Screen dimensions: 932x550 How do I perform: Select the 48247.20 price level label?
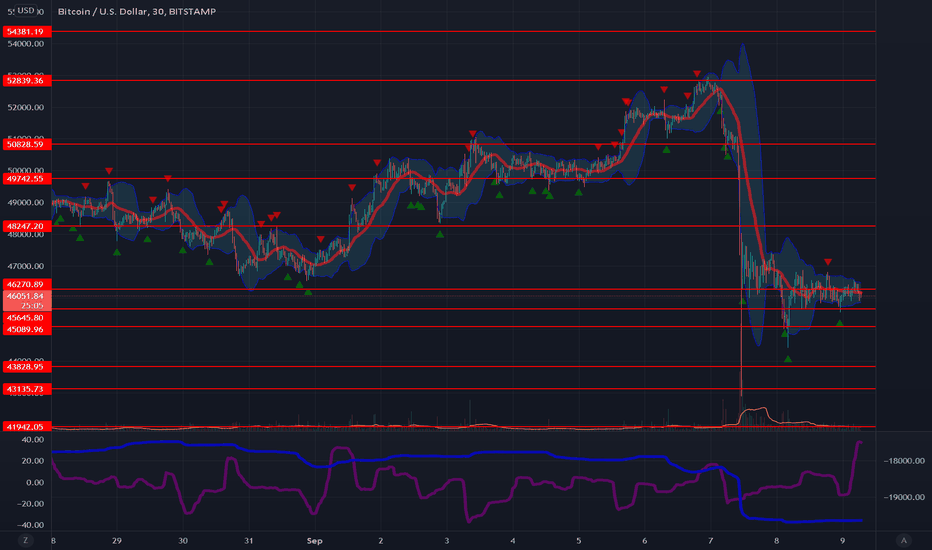(27, 226)
